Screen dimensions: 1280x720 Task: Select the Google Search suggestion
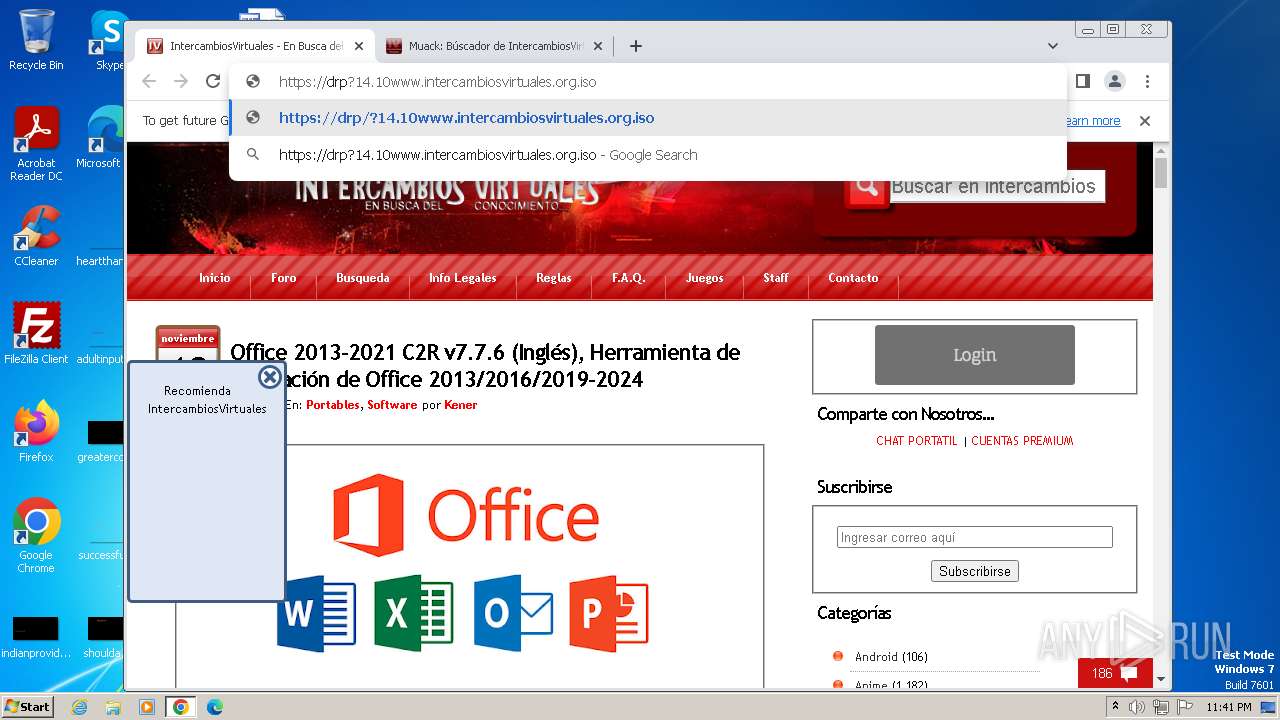[x=648, y=155]
